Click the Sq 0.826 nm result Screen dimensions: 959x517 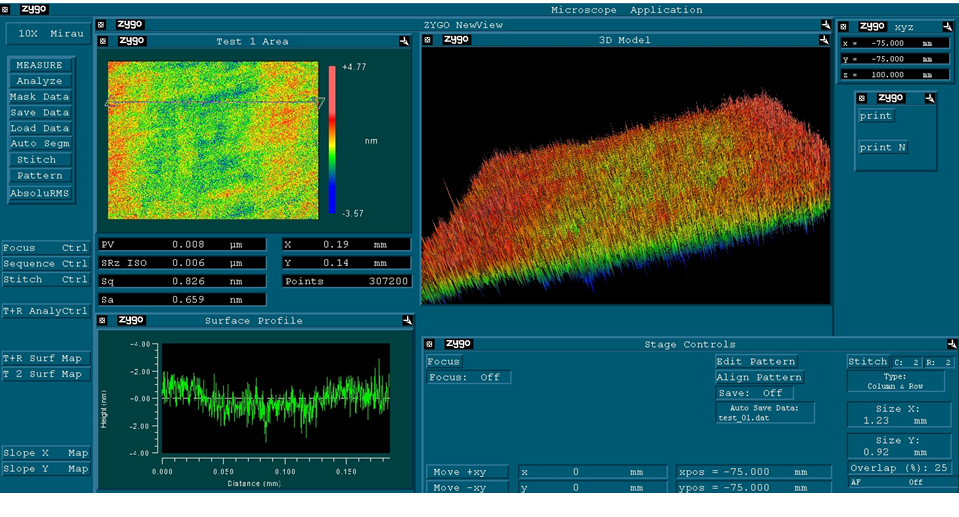[182, 281]
